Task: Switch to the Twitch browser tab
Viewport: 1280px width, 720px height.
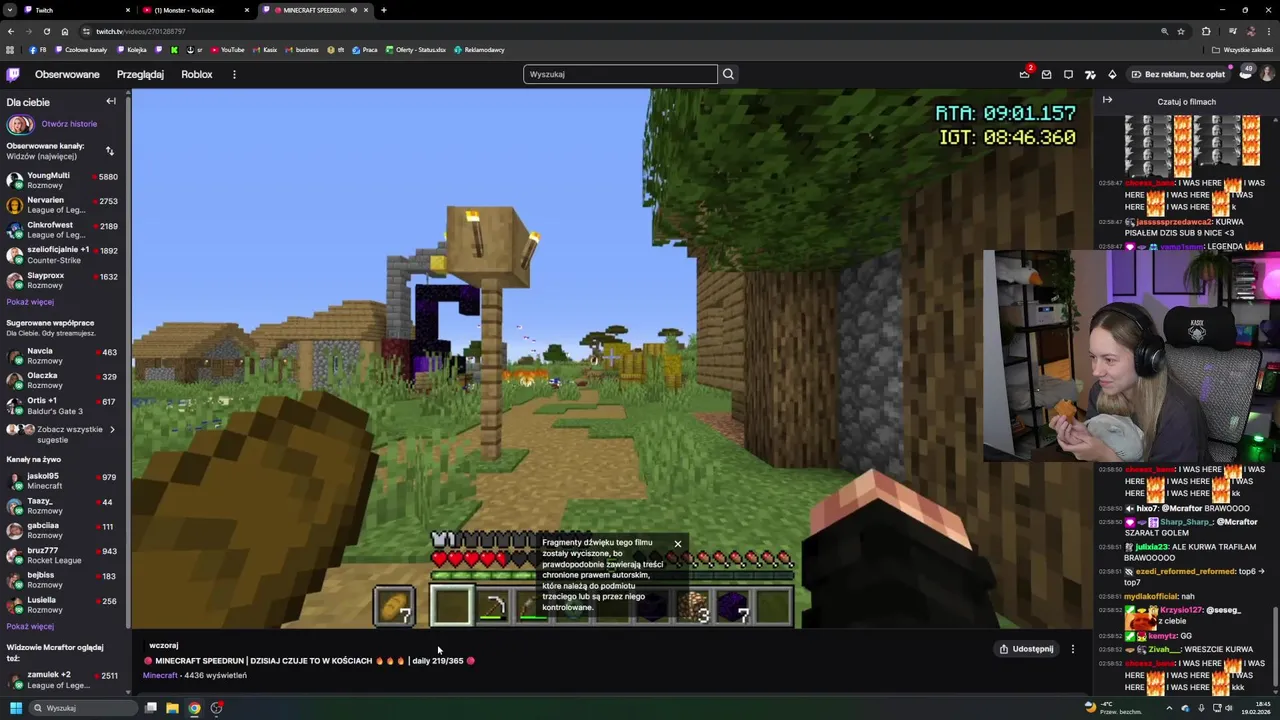Action: click(75, 10)
